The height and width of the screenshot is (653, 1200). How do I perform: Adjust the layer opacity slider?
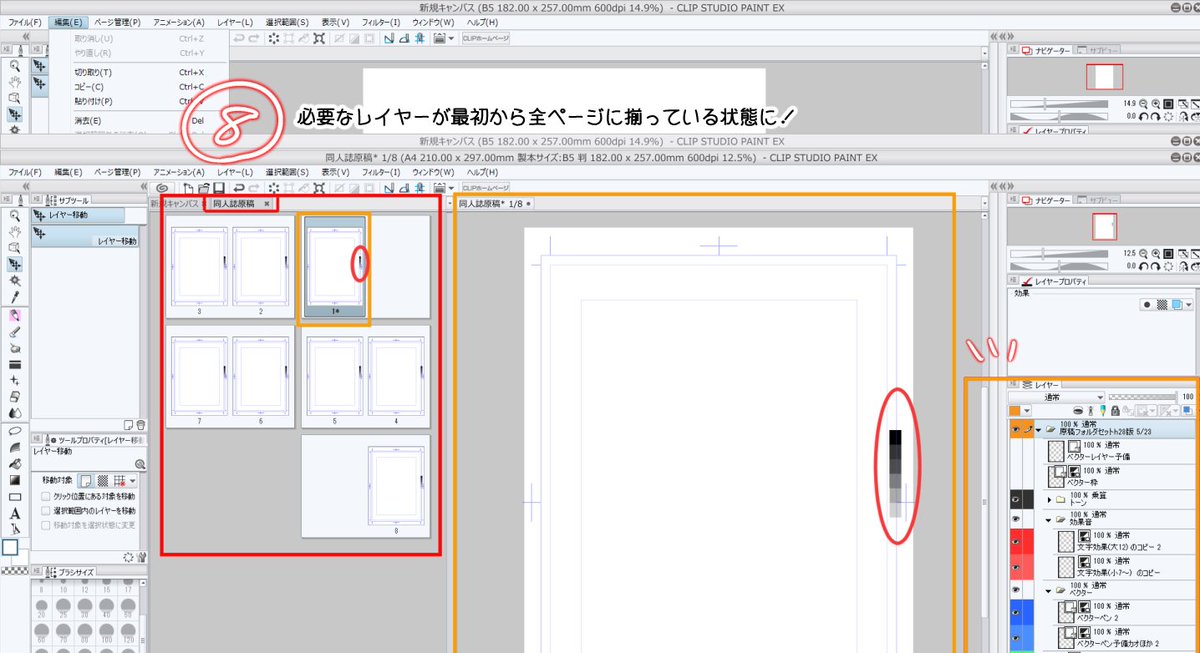1141,397
